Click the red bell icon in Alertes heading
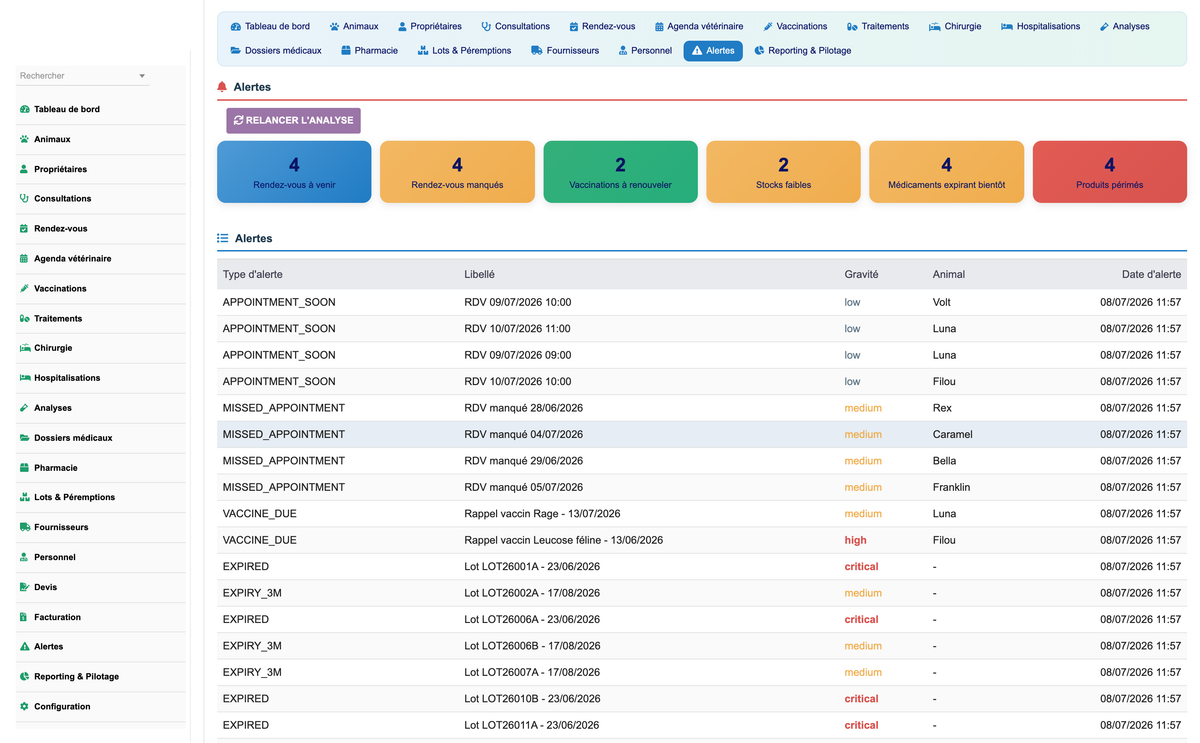This screenshot has width=1200, height=743. [222, 87]
